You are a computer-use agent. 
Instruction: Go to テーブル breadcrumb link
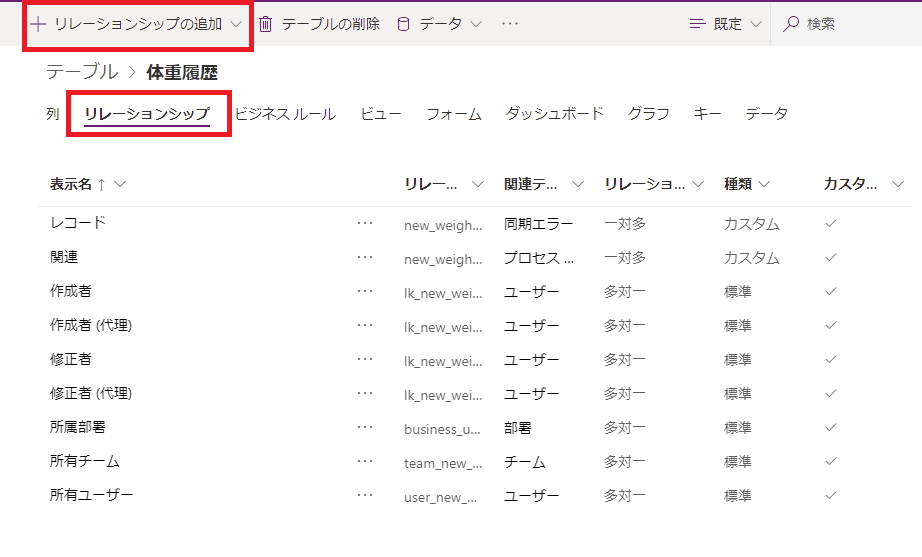coord(82,72)
